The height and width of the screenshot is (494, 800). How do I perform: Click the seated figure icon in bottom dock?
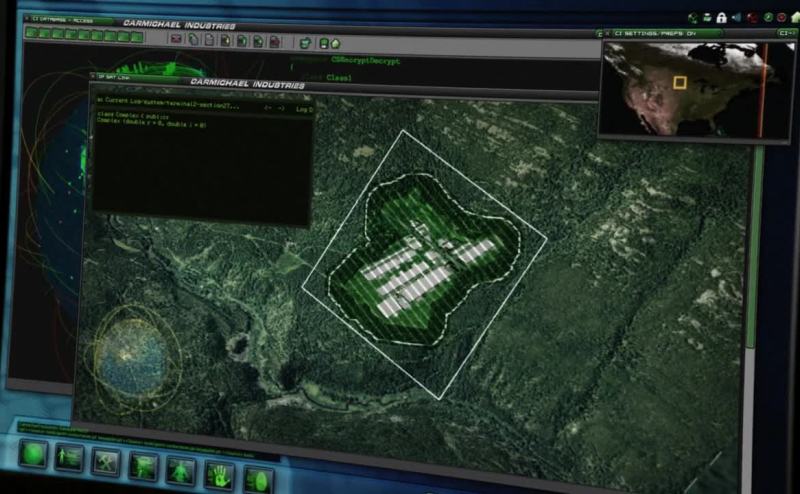(x=181, y=469)
